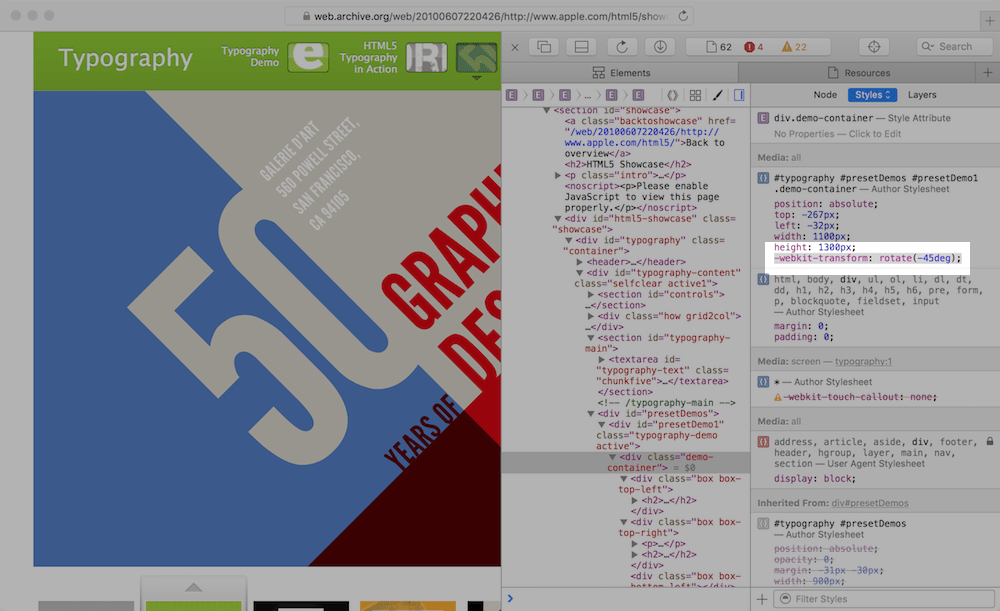Expand the p class="intro" node

(x=557, y=175)
